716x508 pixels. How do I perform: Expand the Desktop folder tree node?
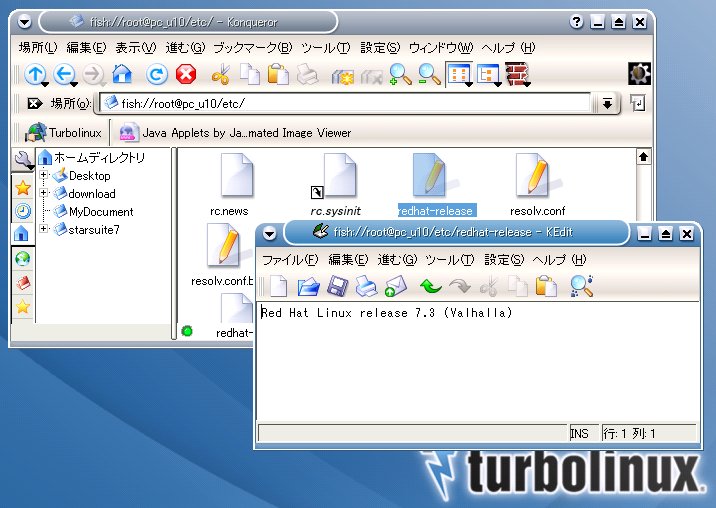pyautogui.click(x=43, y=175)
